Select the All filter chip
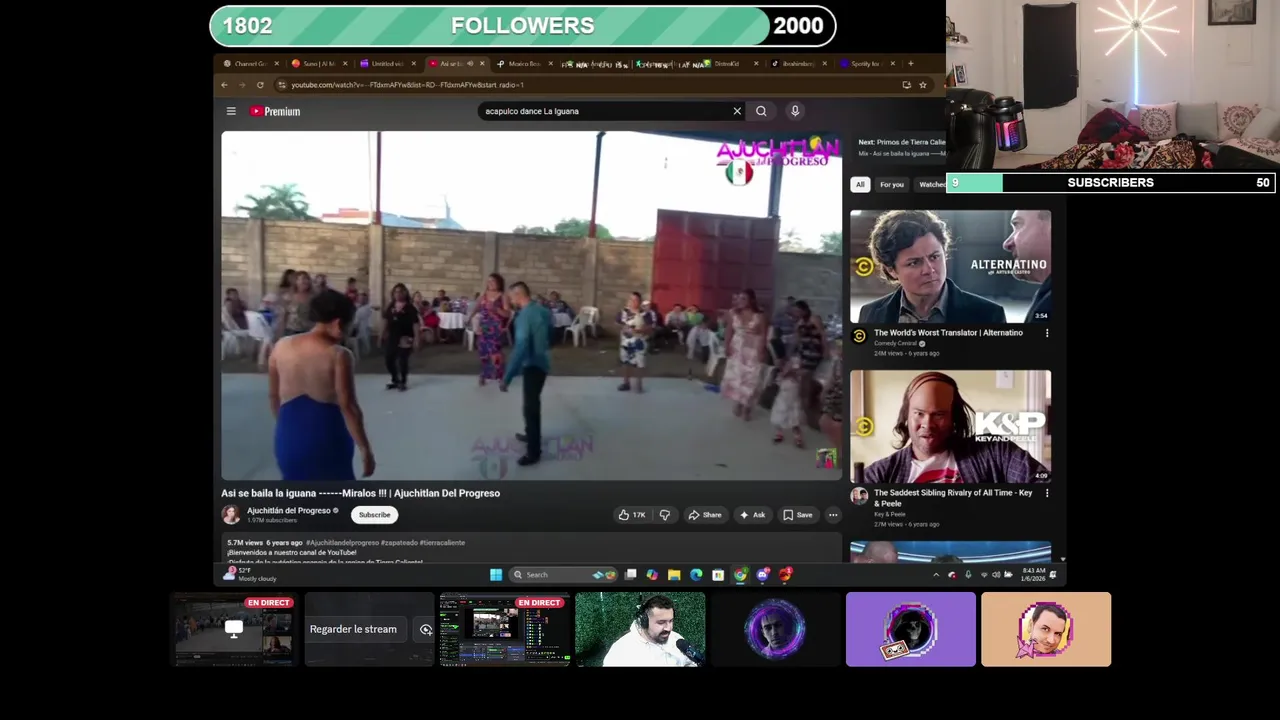The width and height of the screenshot is (1280, 720). click(860, 184)
